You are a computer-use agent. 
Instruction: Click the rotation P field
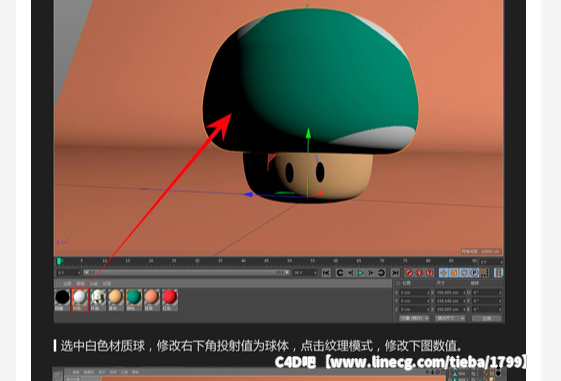(487, 301)
